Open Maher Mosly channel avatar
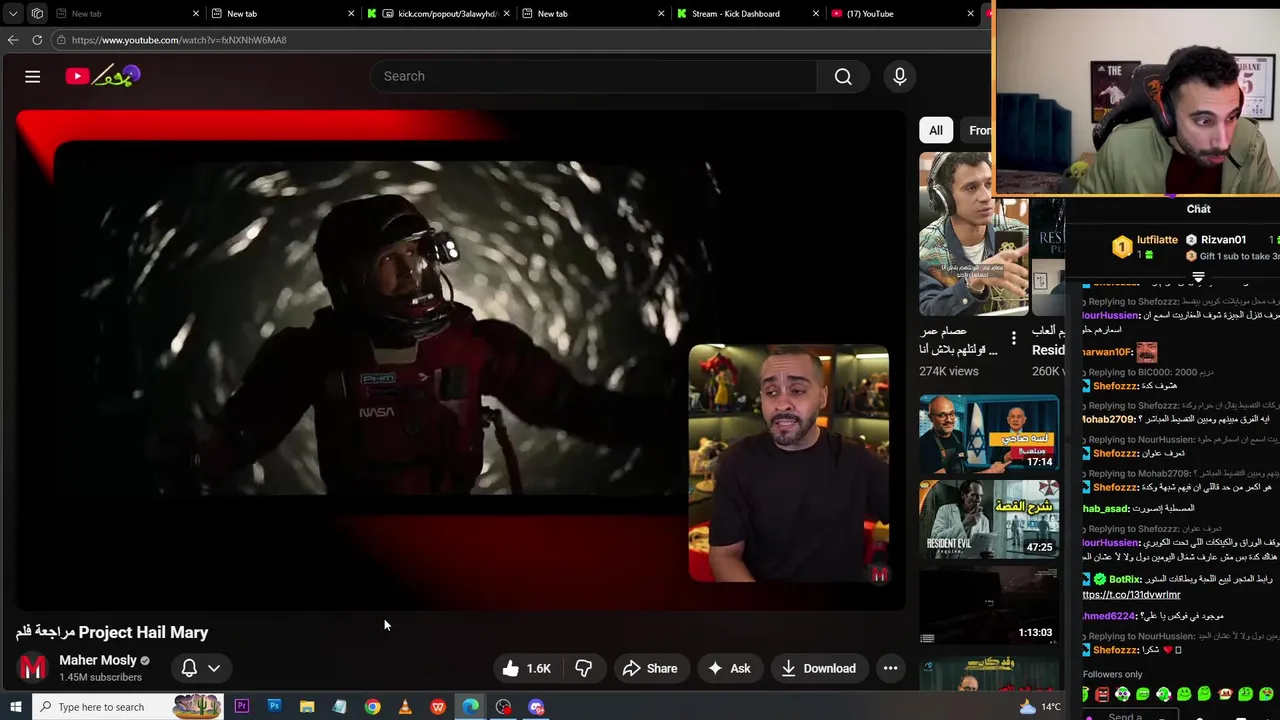Image resolution: width=1280 pixels, height=720 pixels. [x=33, y=668]
